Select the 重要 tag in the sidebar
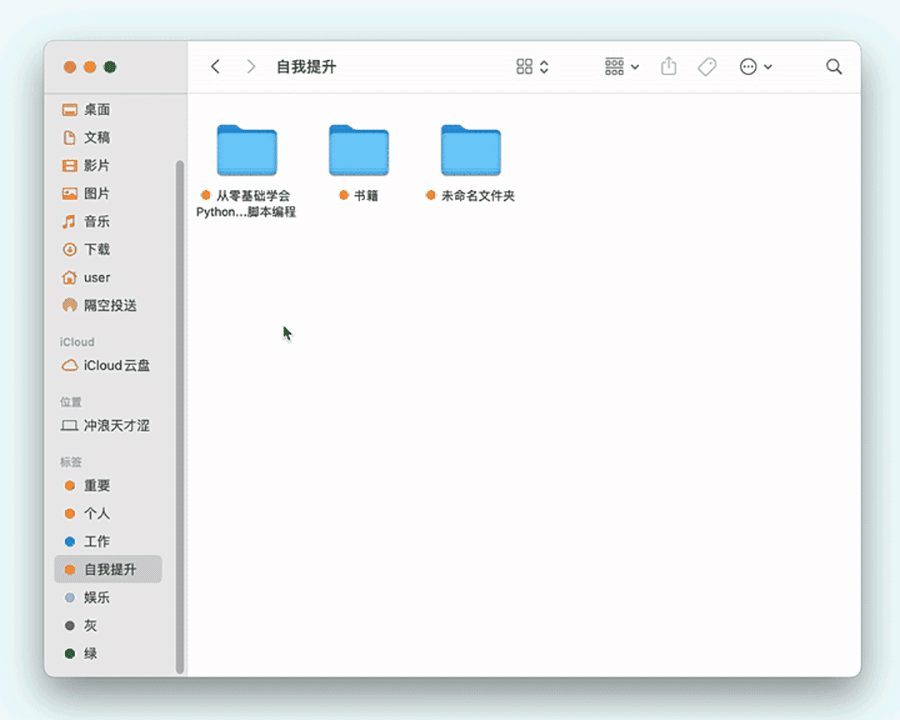Image resolution: width=900 pixels, height=720 pixels. [x=94, y=485]
